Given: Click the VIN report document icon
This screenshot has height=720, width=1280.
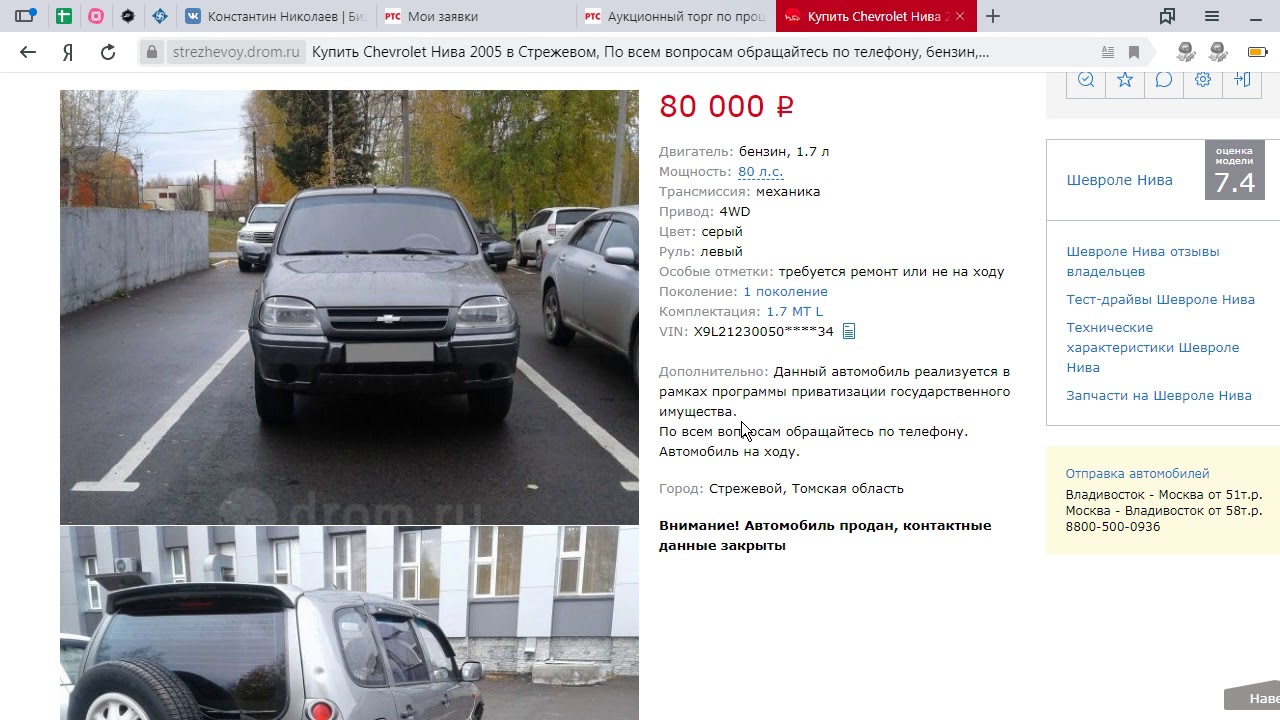Looking at the screenshot, I should pyautogui.click(x=849, y=331).
